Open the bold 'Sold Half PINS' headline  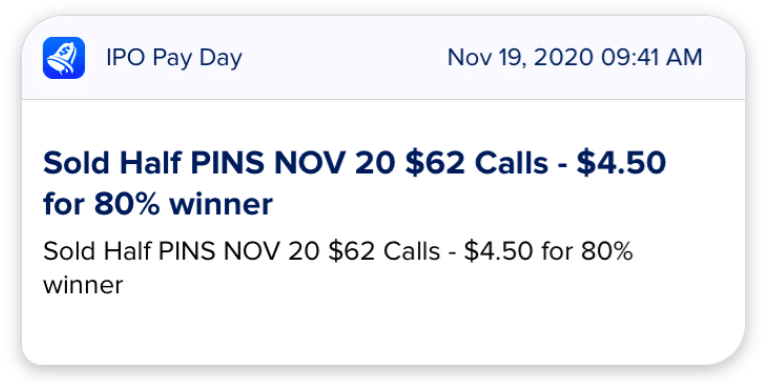tap(354, 183)
